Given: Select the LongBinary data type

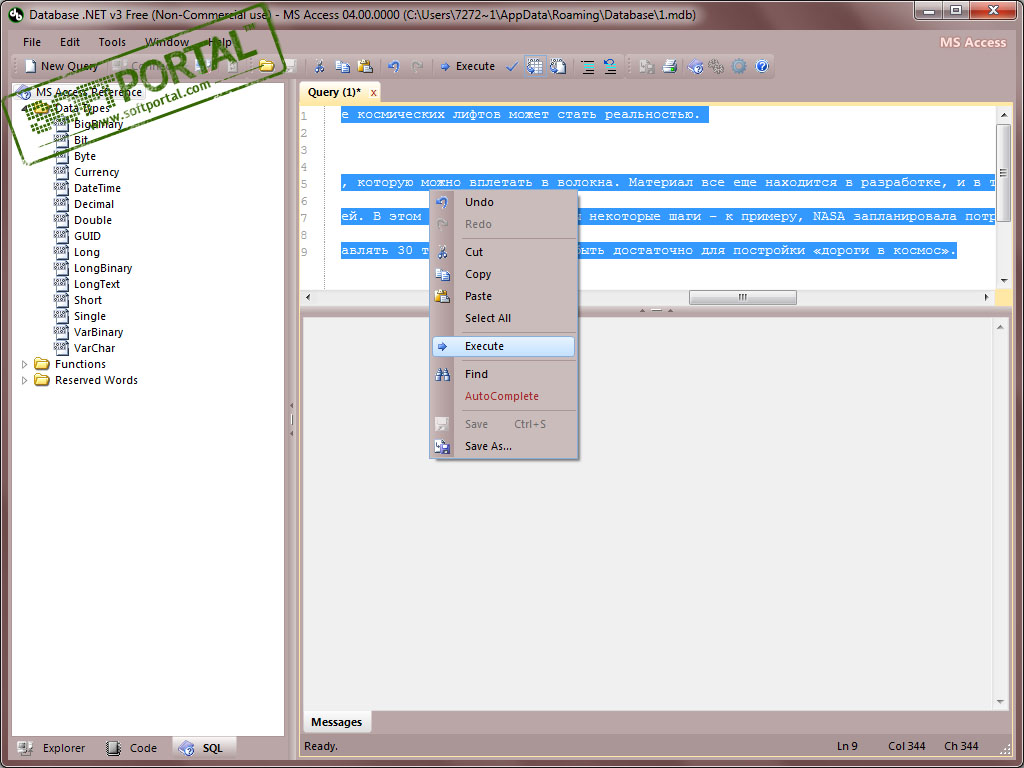Looking at the screenshot, I should pos(103,268).
